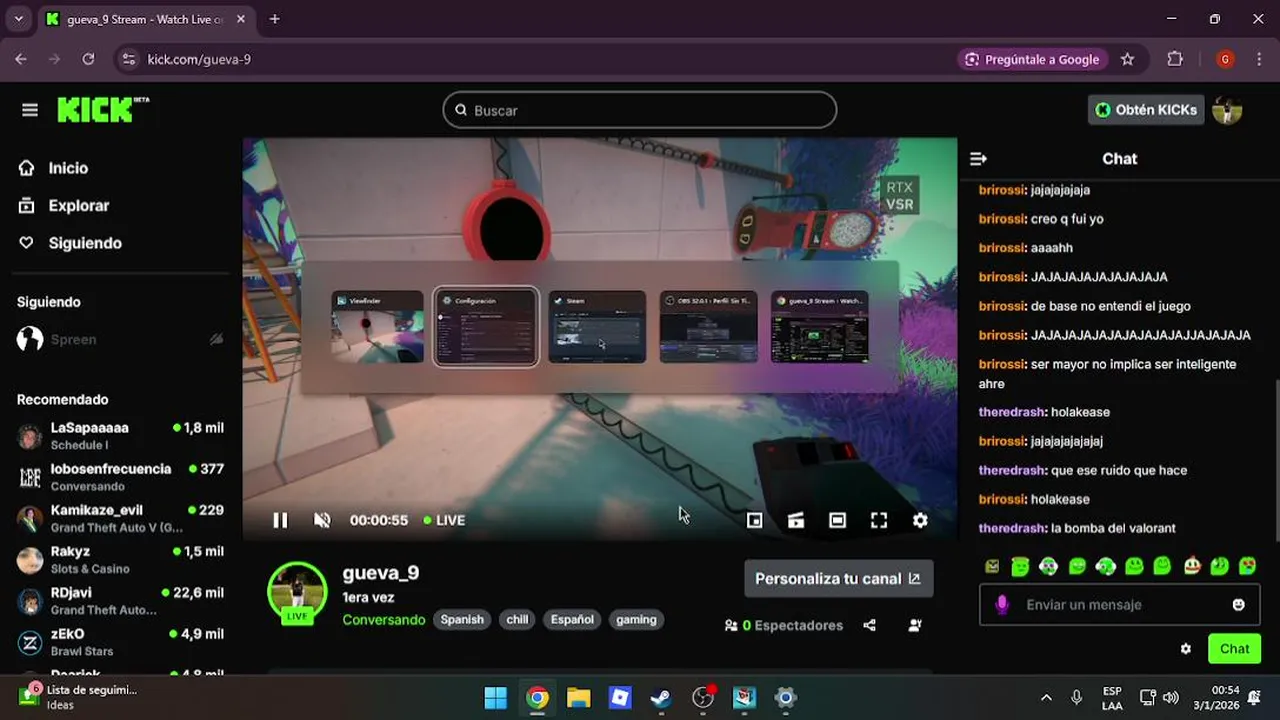1280x720 pixels.
Task: Click the user icon next to share
Action: click(x=915, y=625)
